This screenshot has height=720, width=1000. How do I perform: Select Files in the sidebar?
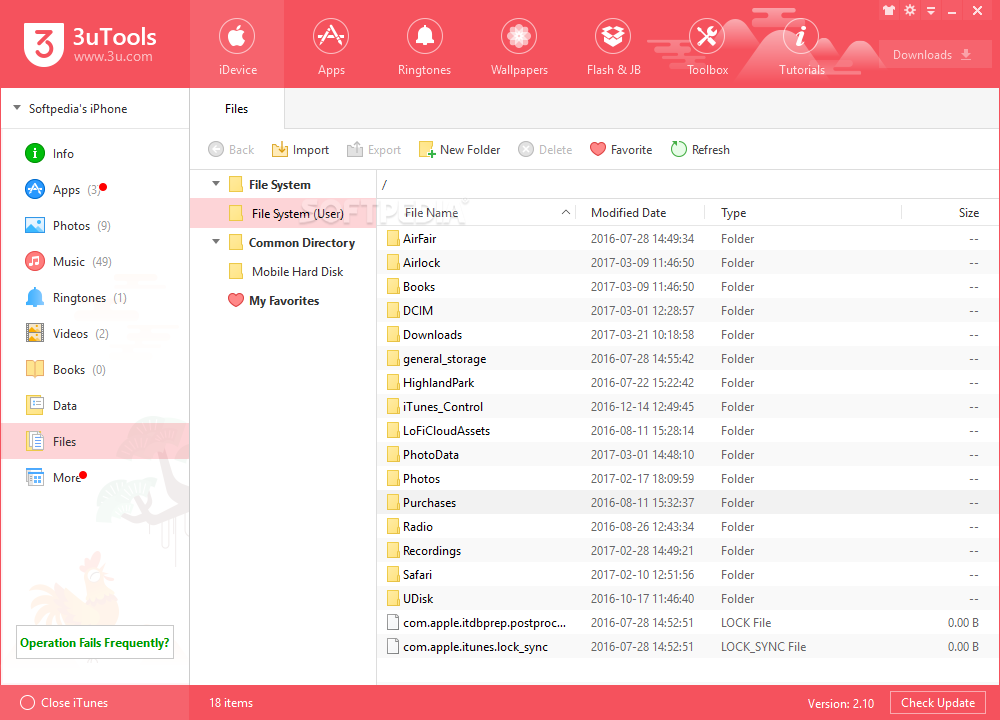(95, 441)
